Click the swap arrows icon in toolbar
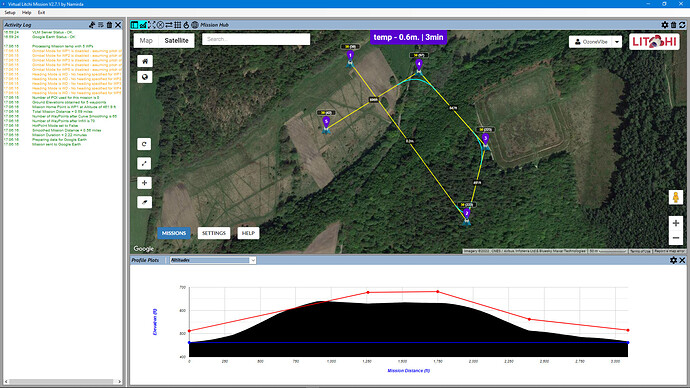Screen dimensions: 690x388 (x=169, y=25)
